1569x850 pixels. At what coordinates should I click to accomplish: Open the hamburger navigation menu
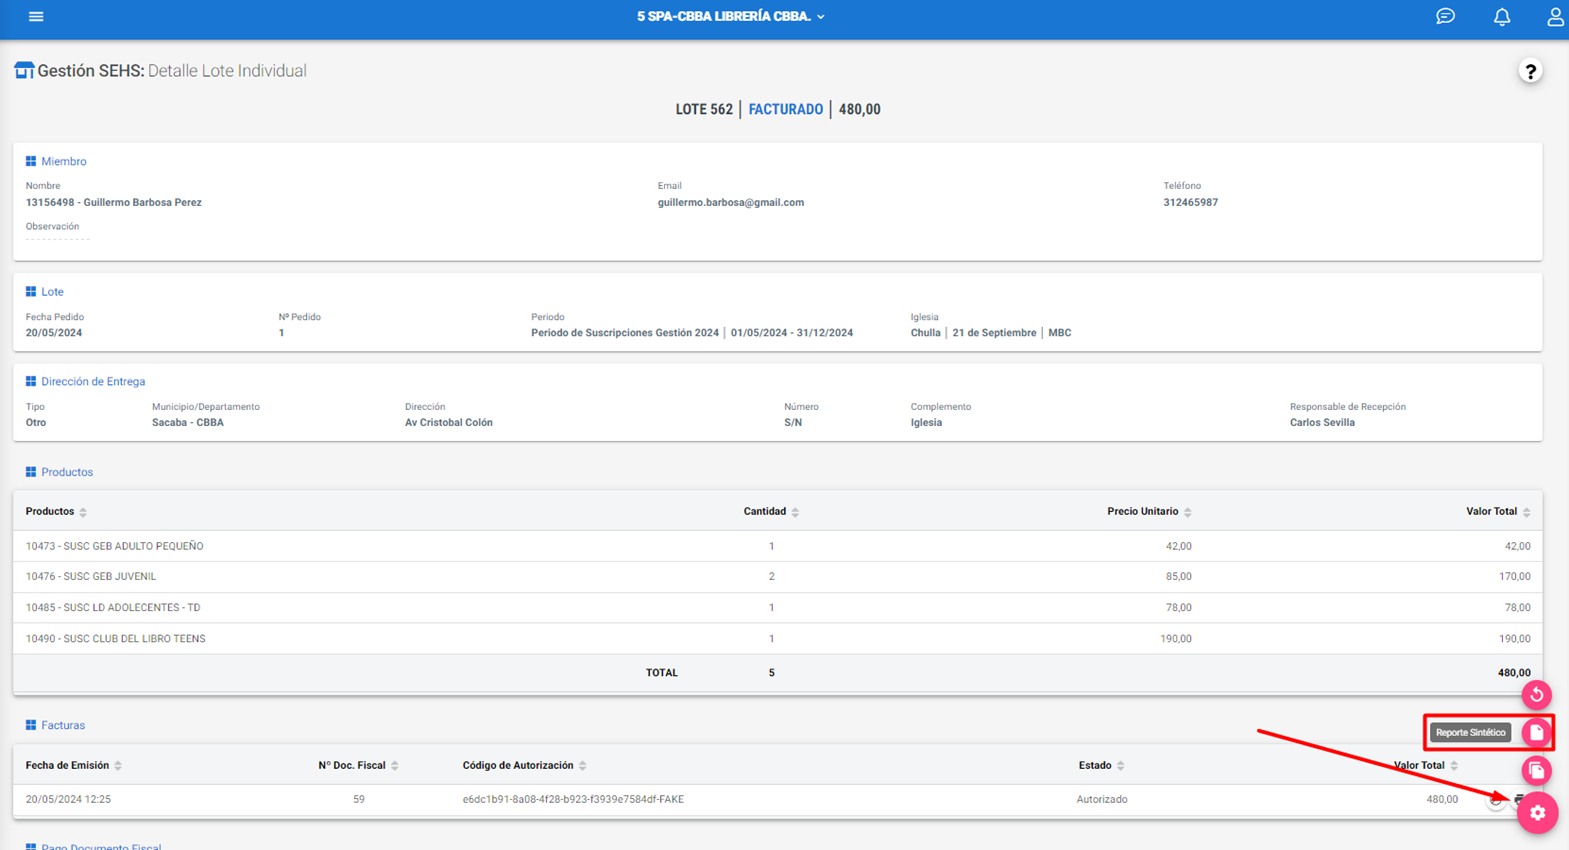coord(36,17)
